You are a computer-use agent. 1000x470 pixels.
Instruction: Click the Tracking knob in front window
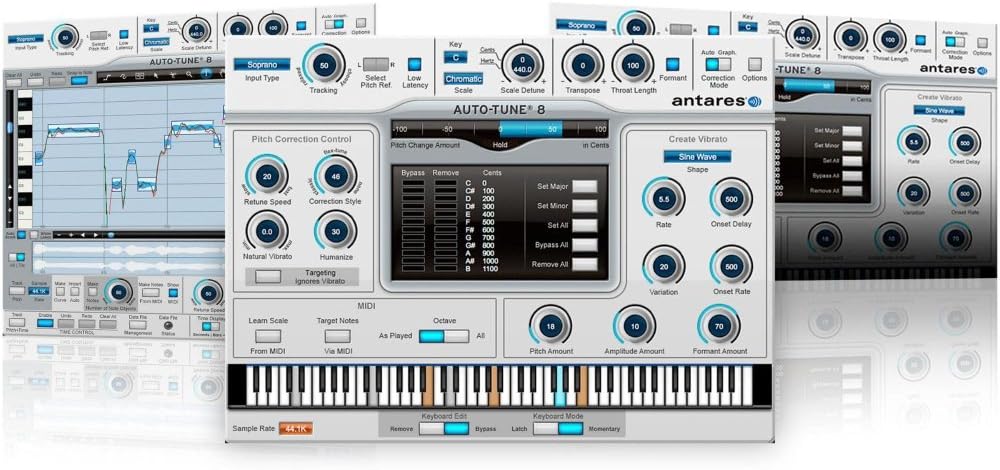coord(324,65)
